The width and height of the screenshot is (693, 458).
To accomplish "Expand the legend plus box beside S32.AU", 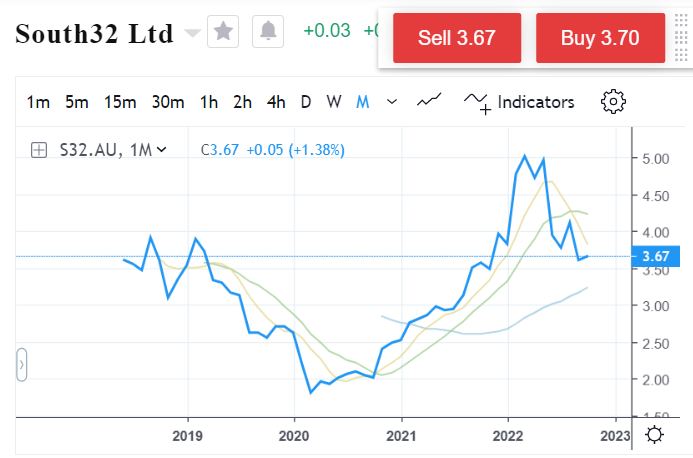I will pyautogui.click(x=39, y=150).
